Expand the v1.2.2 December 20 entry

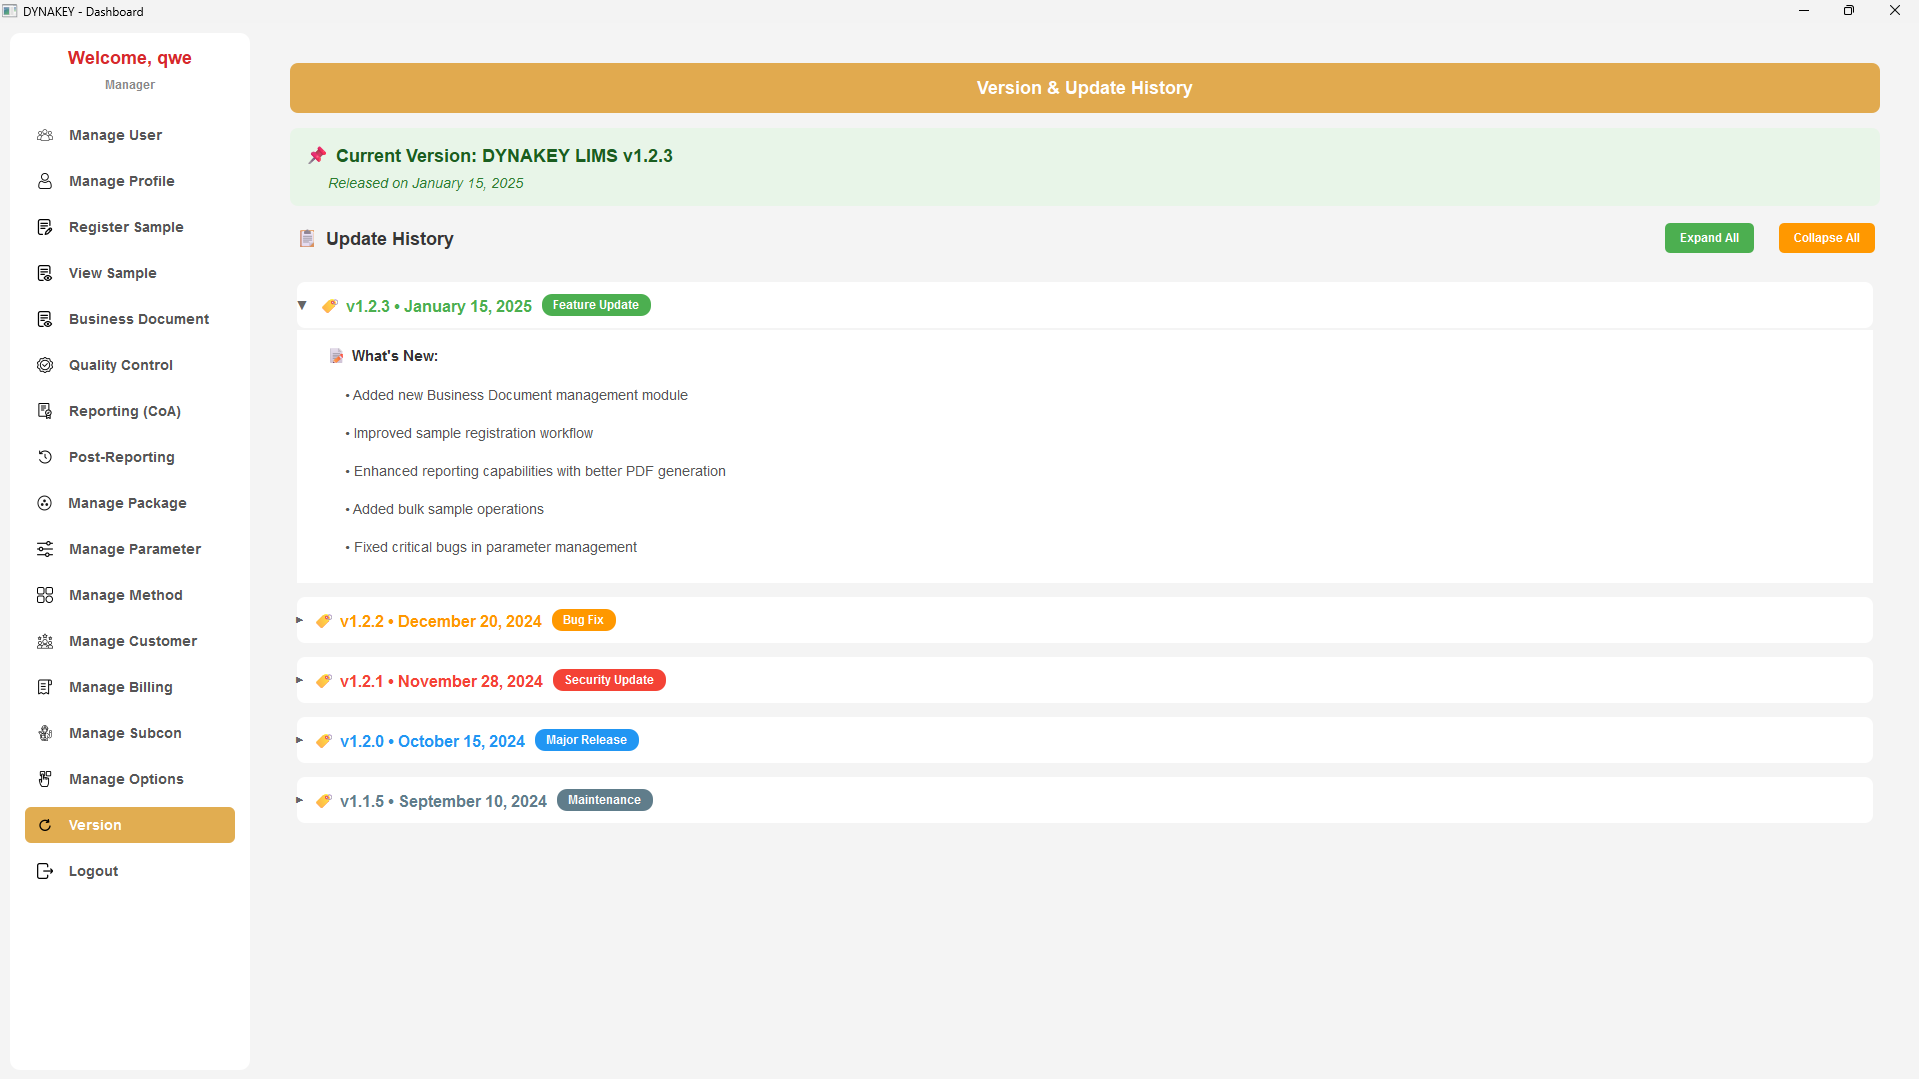click(300, 620)
